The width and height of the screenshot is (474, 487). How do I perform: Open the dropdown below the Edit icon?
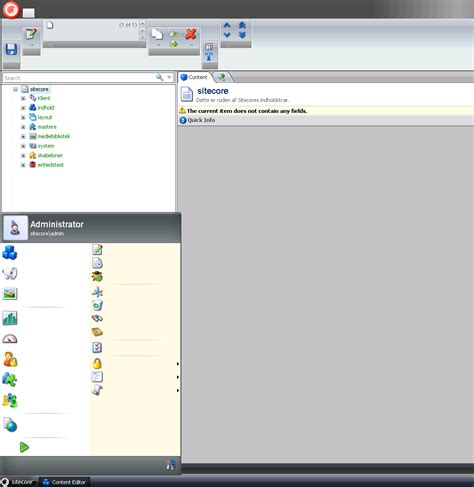[x=32, y=45]
